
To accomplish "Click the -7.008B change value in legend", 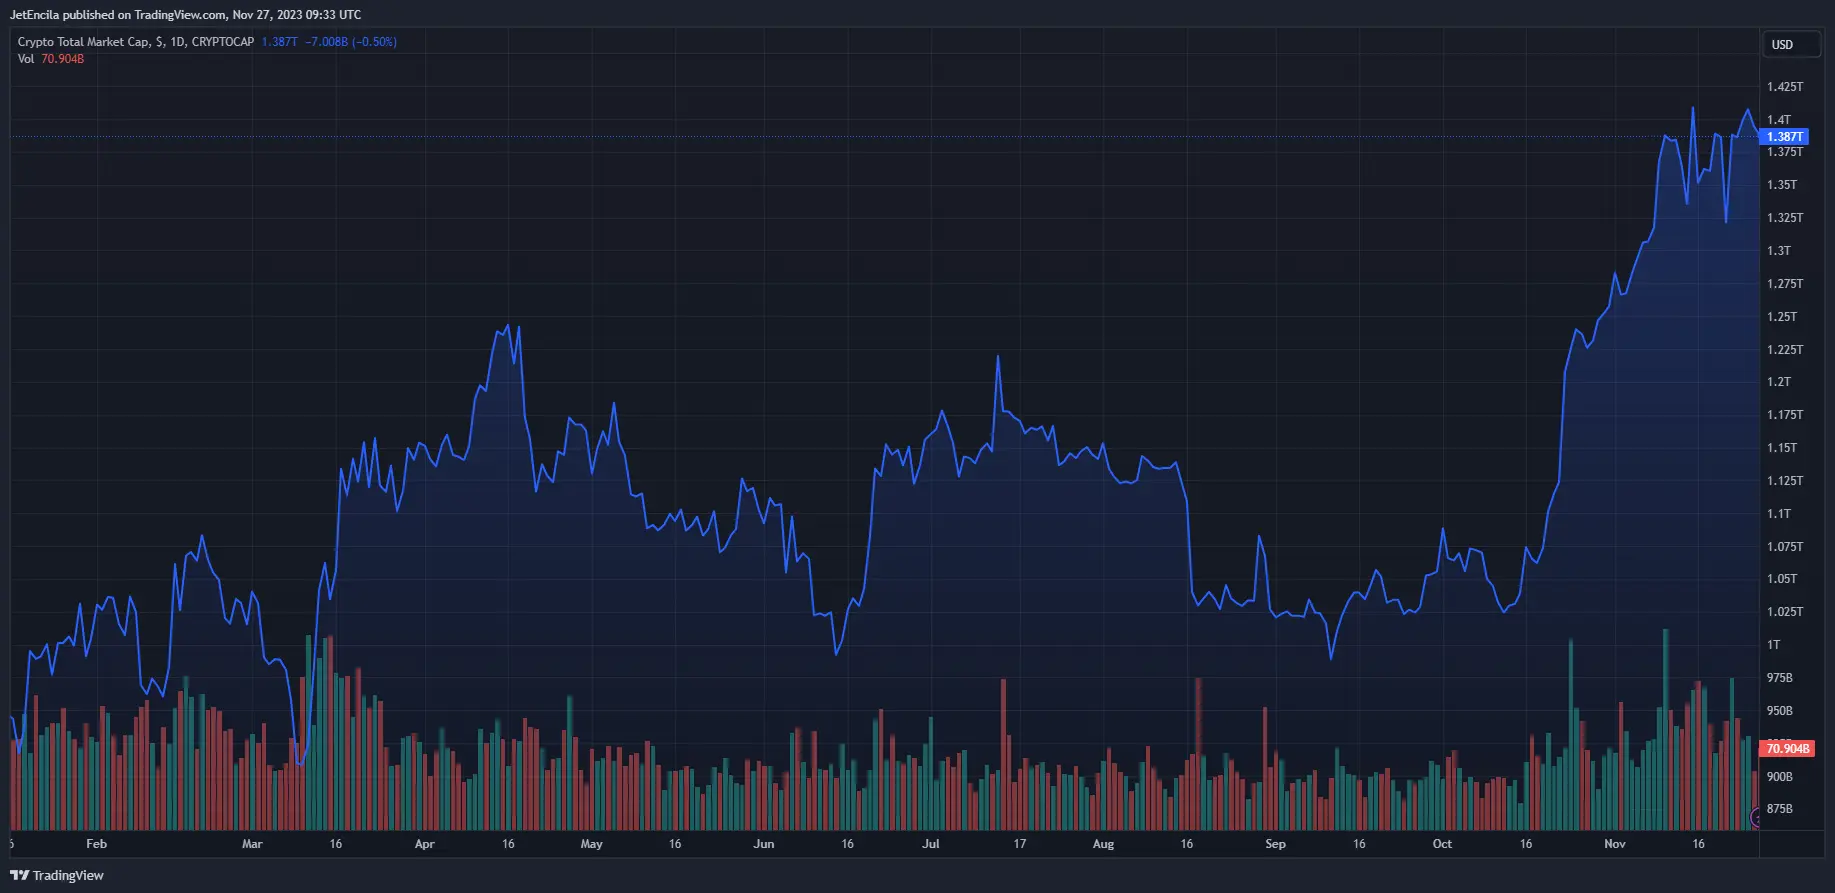I will (327, 42).
